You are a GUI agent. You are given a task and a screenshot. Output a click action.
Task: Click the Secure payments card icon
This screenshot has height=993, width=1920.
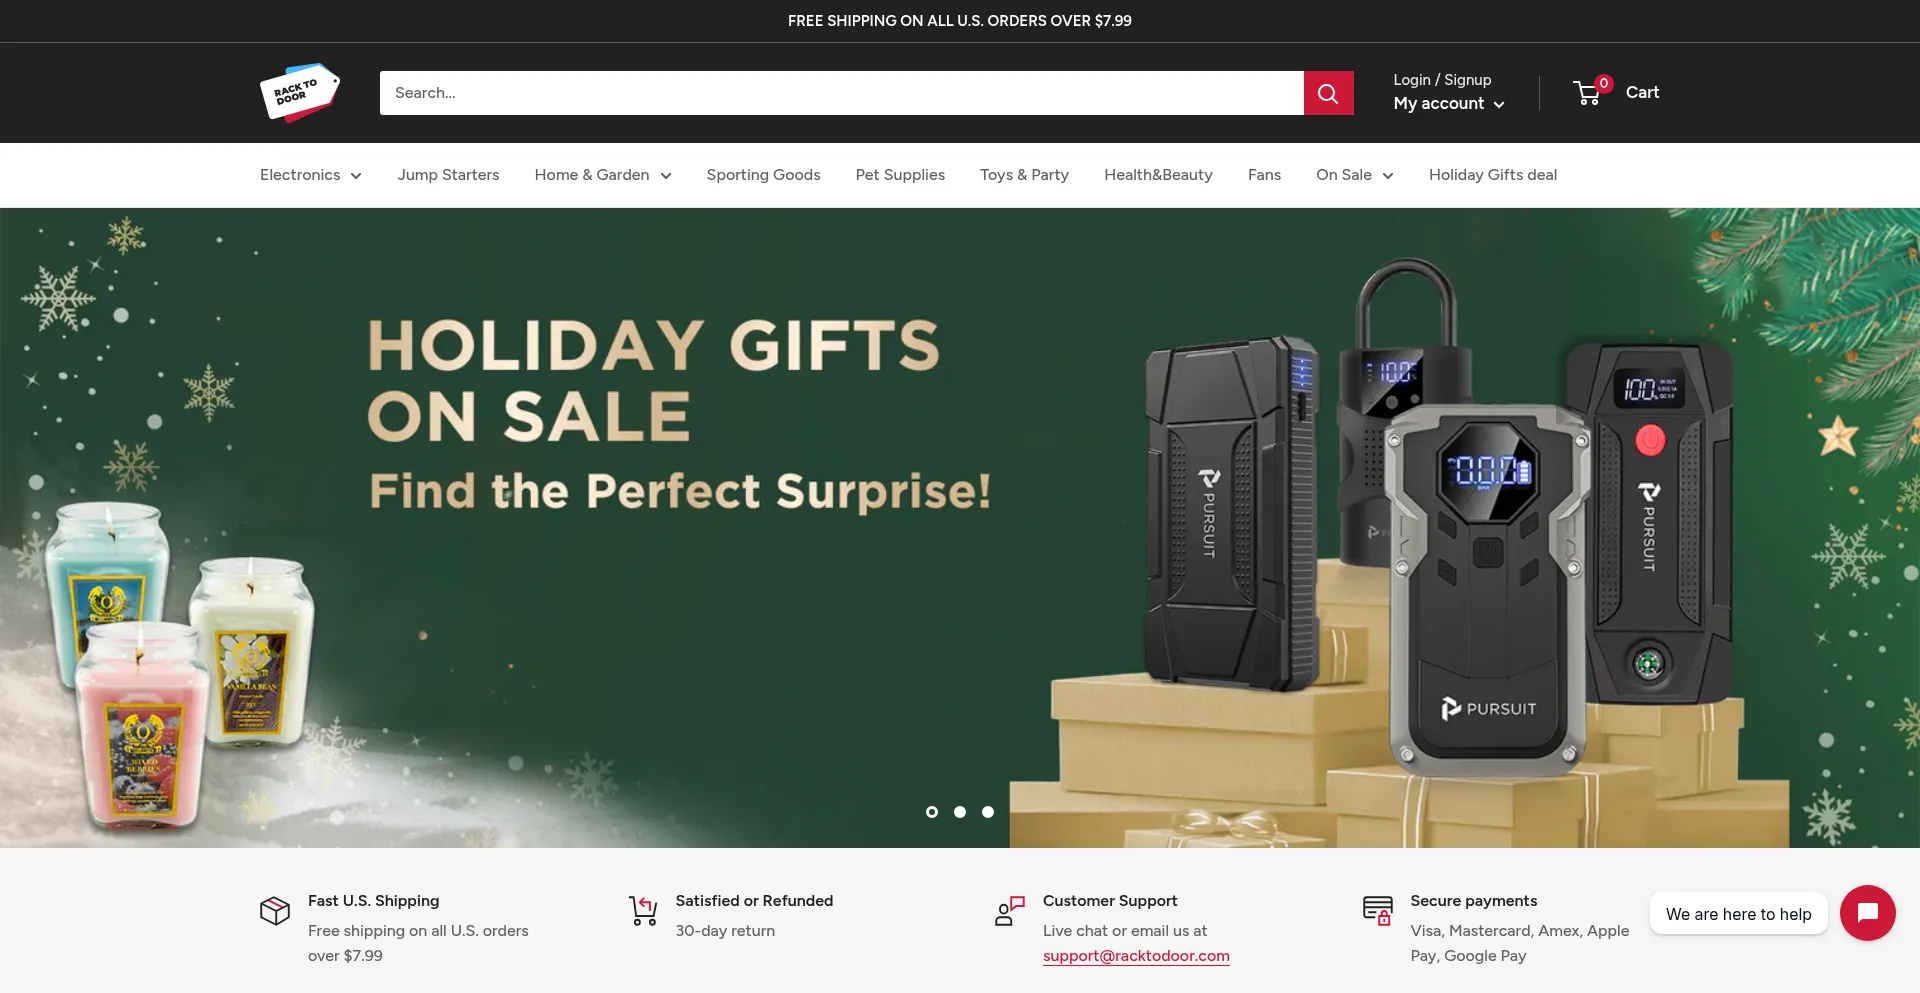(x=1378, y=911)
